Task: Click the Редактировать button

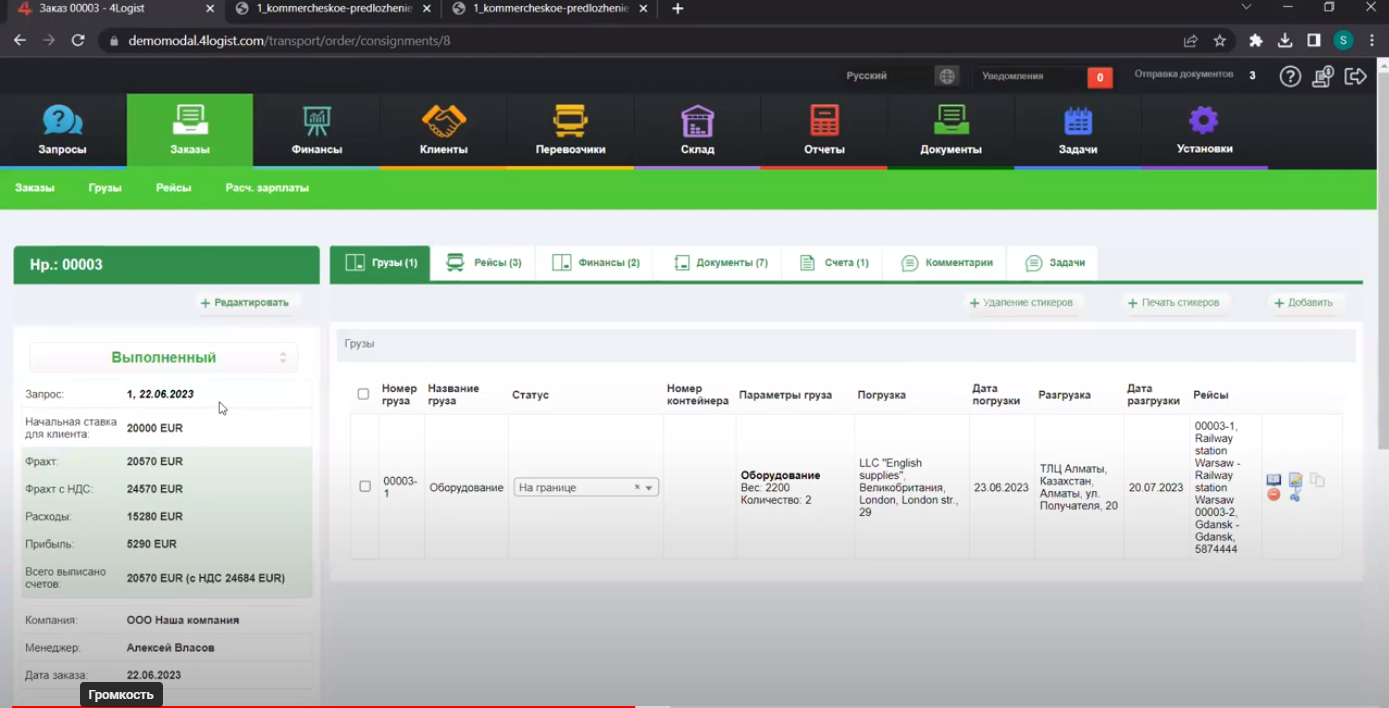Action: (x=245, y=302)
